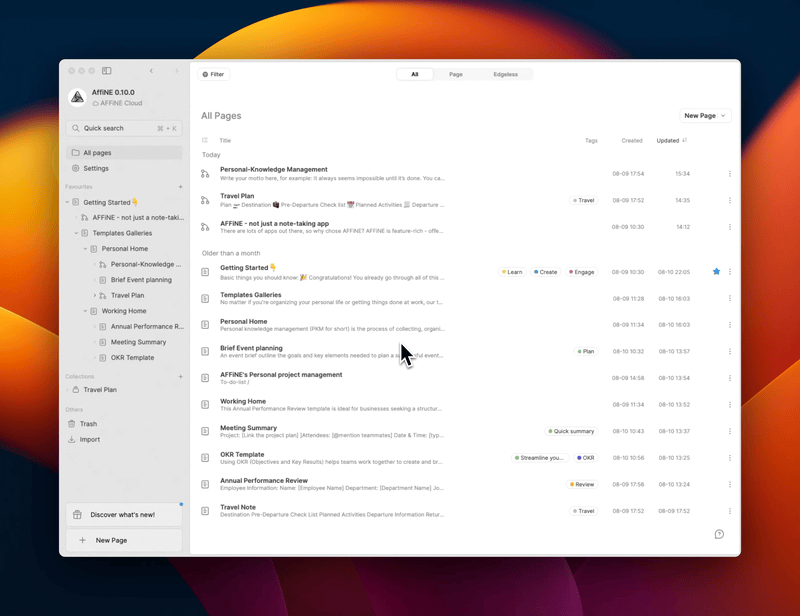Open the Travel Note page row

pyautogui.click(x=467, y=511)
